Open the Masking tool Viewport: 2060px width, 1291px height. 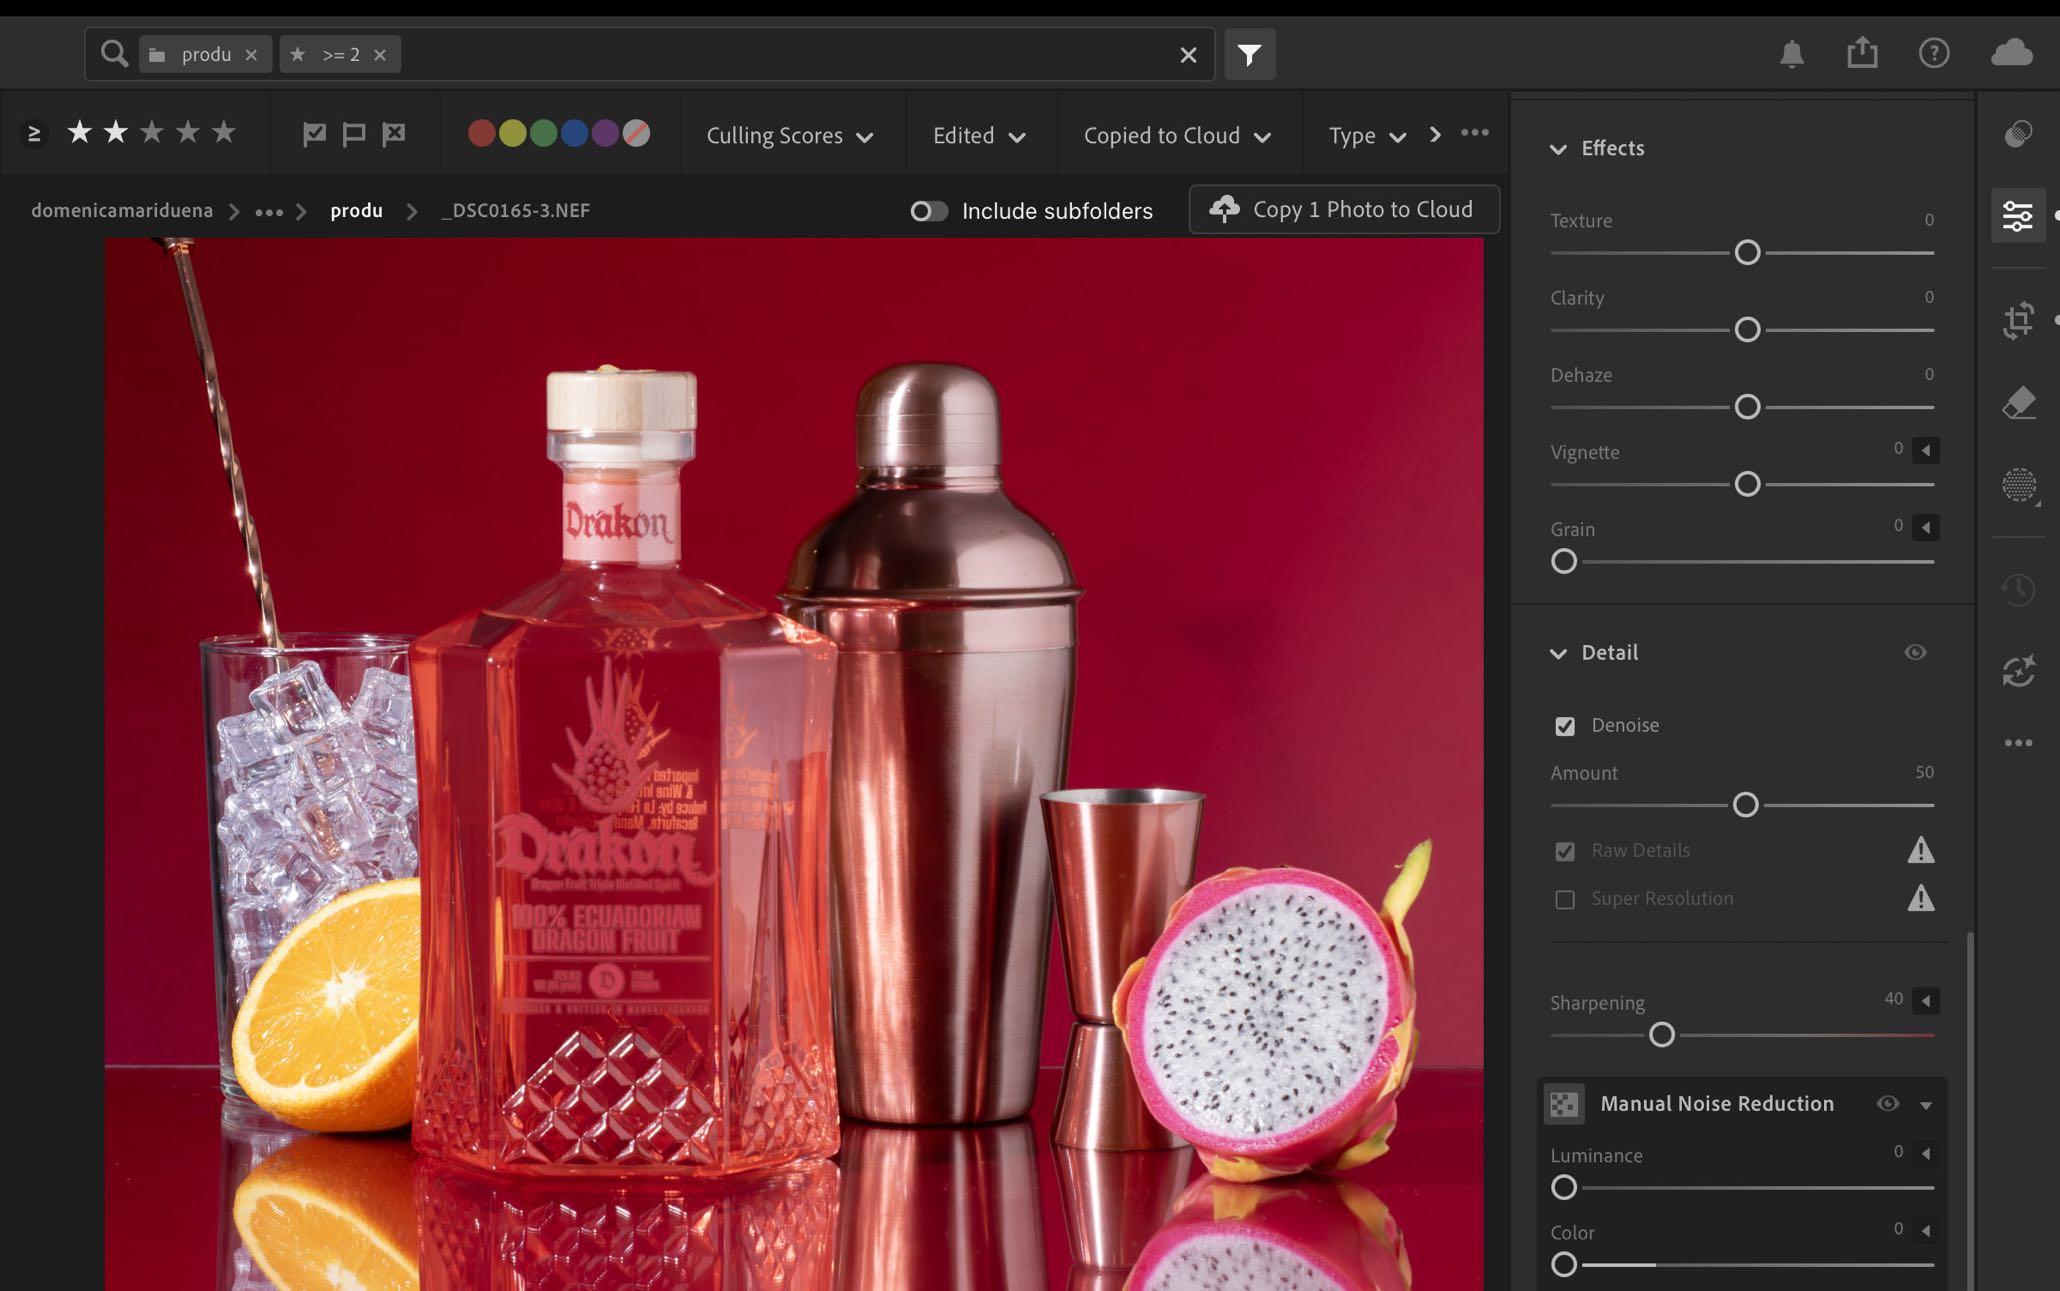tap(2018, 485)
